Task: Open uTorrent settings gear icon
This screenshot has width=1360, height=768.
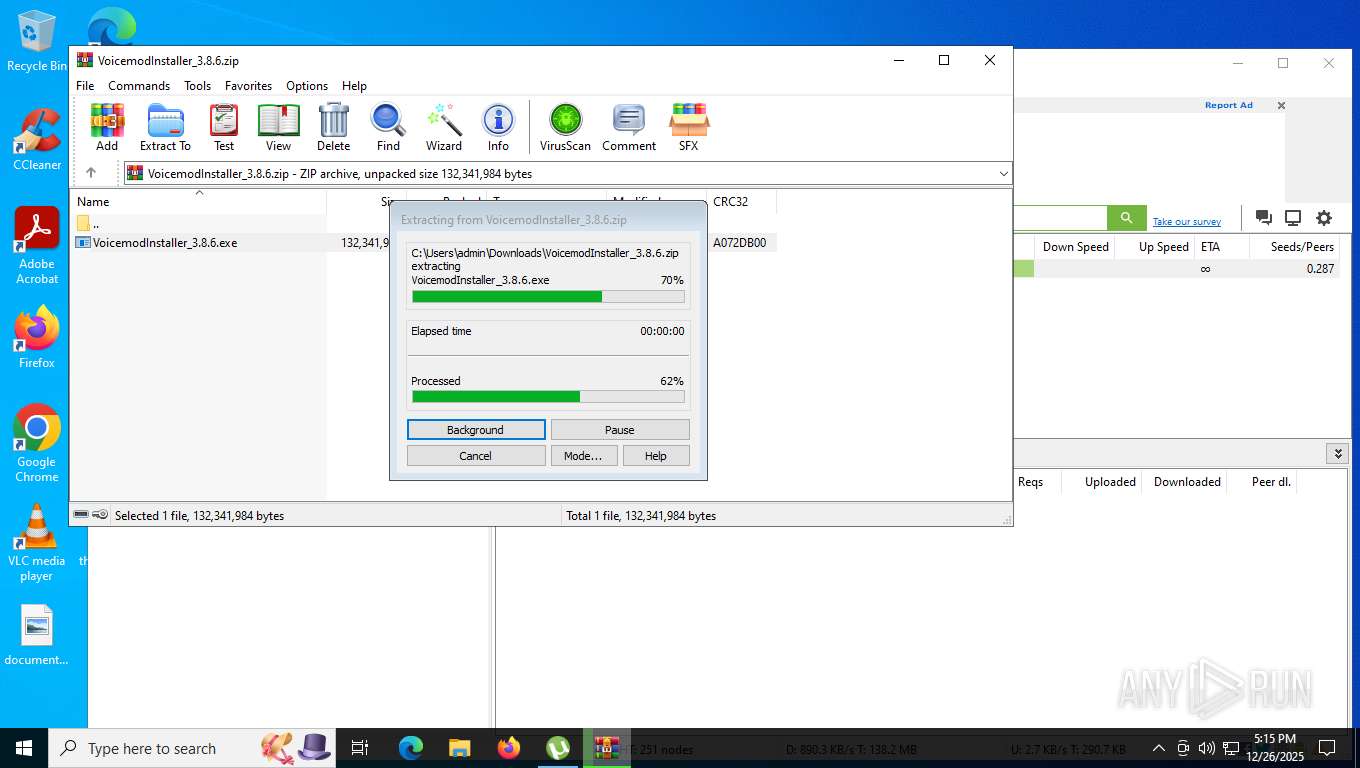Action: (1324, 218)
